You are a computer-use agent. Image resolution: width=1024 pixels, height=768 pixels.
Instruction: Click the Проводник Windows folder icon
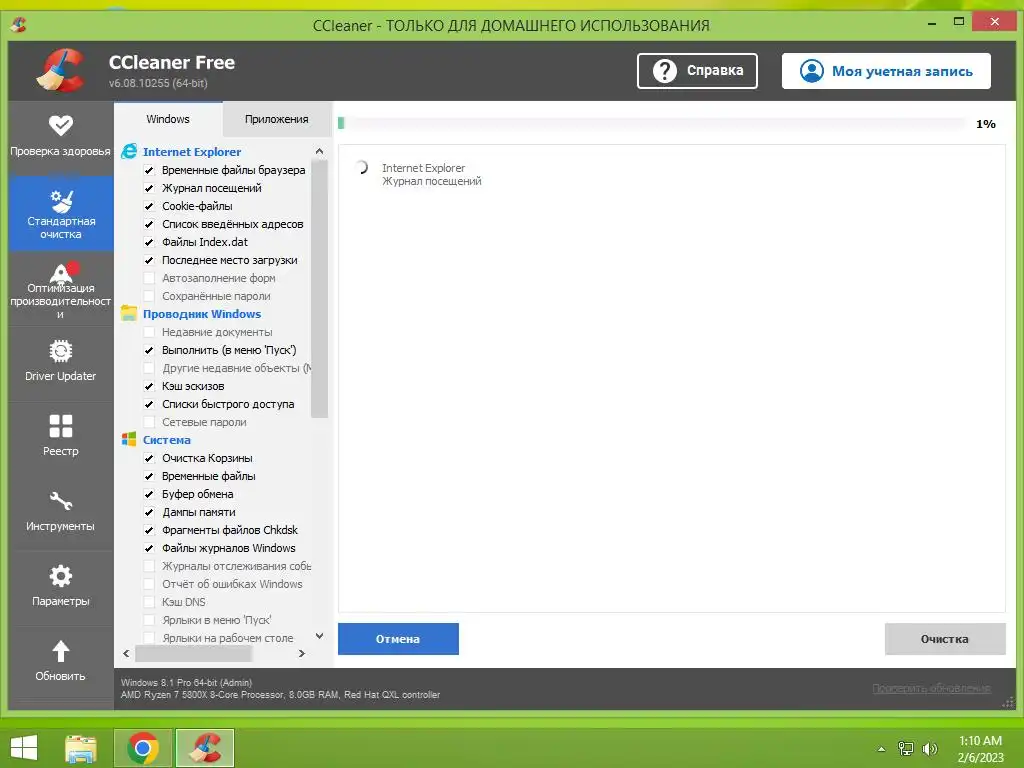click(129, 313)
